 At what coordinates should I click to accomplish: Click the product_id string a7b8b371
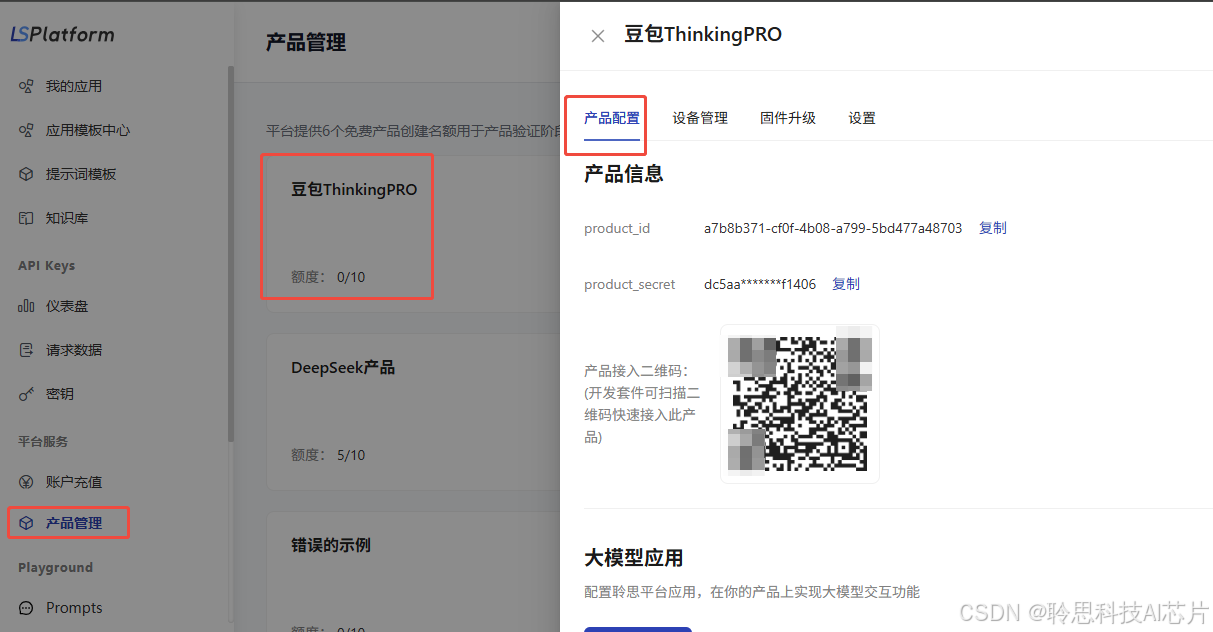833,228
